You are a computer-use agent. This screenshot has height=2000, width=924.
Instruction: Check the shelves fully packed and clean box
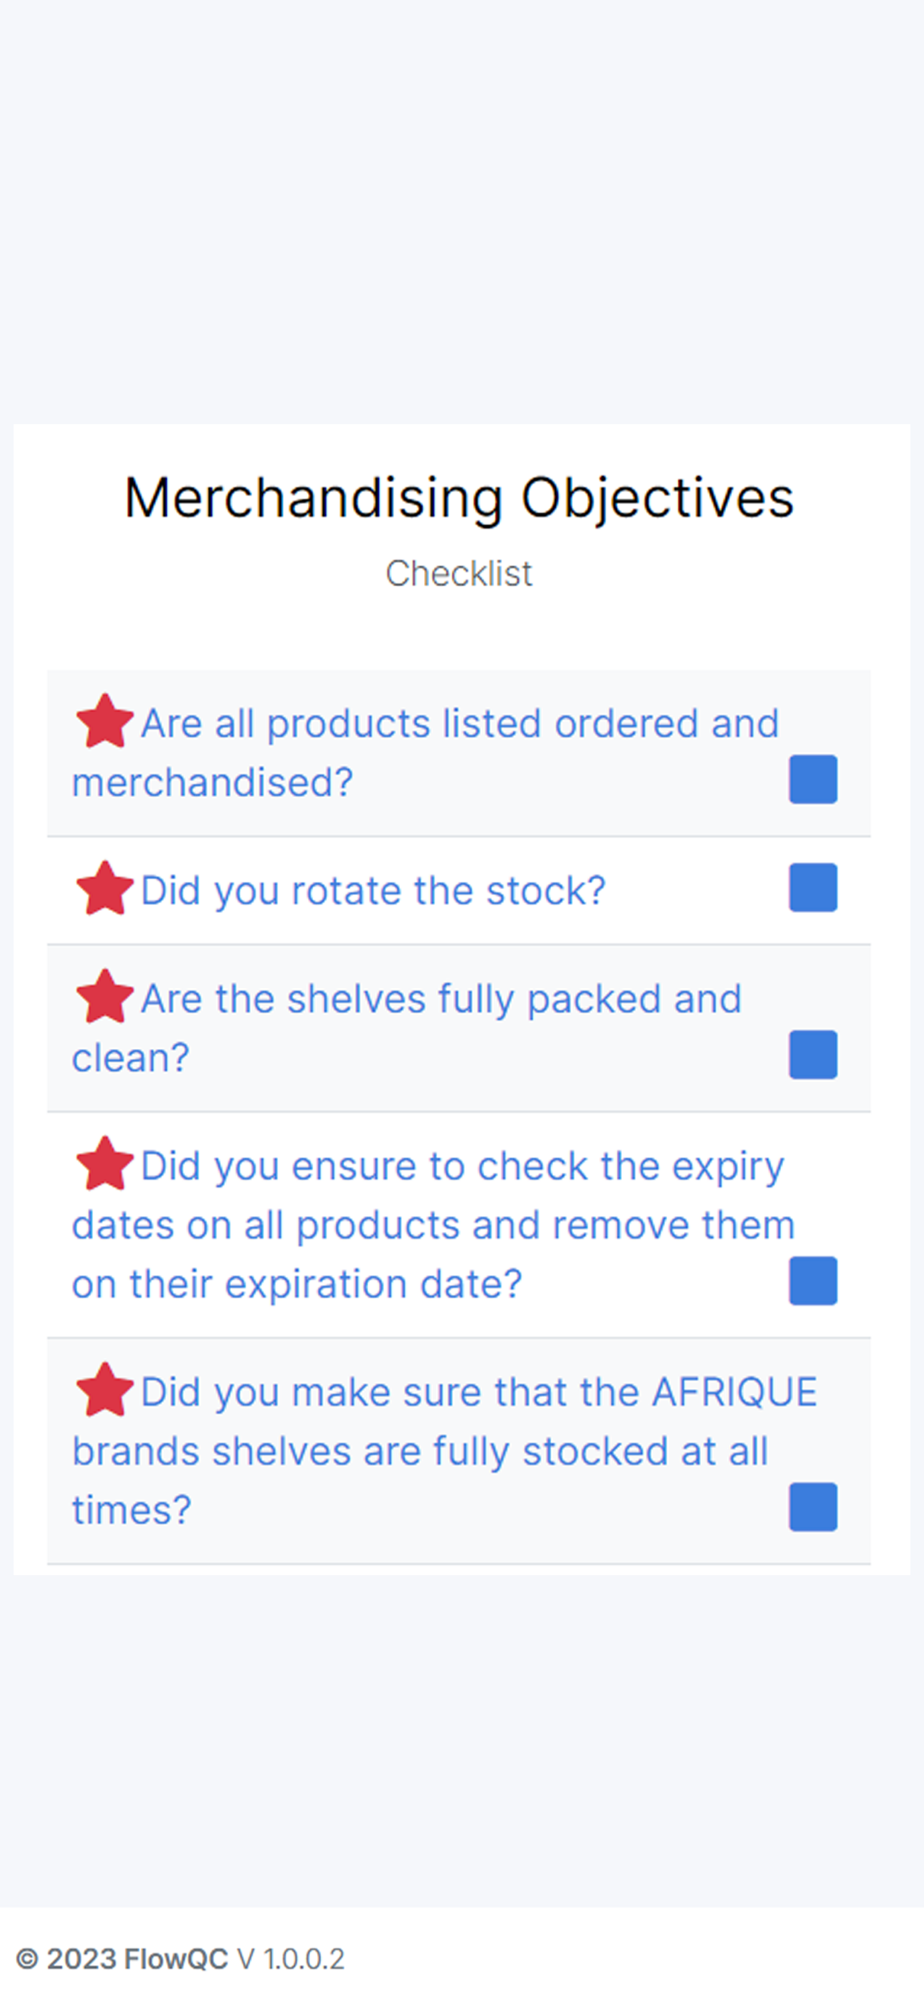tap(813, 1055)
